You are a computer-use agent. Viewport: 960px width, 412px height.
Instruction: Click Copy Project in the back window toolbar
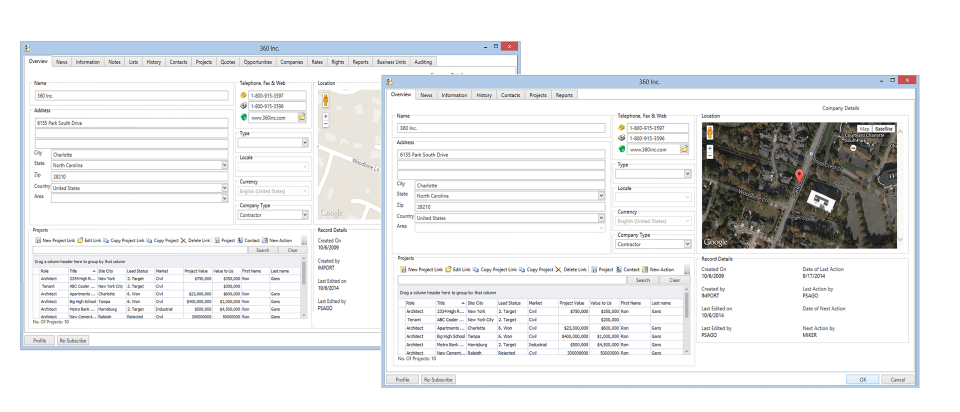pyautogui.click(x=165, y=241)
